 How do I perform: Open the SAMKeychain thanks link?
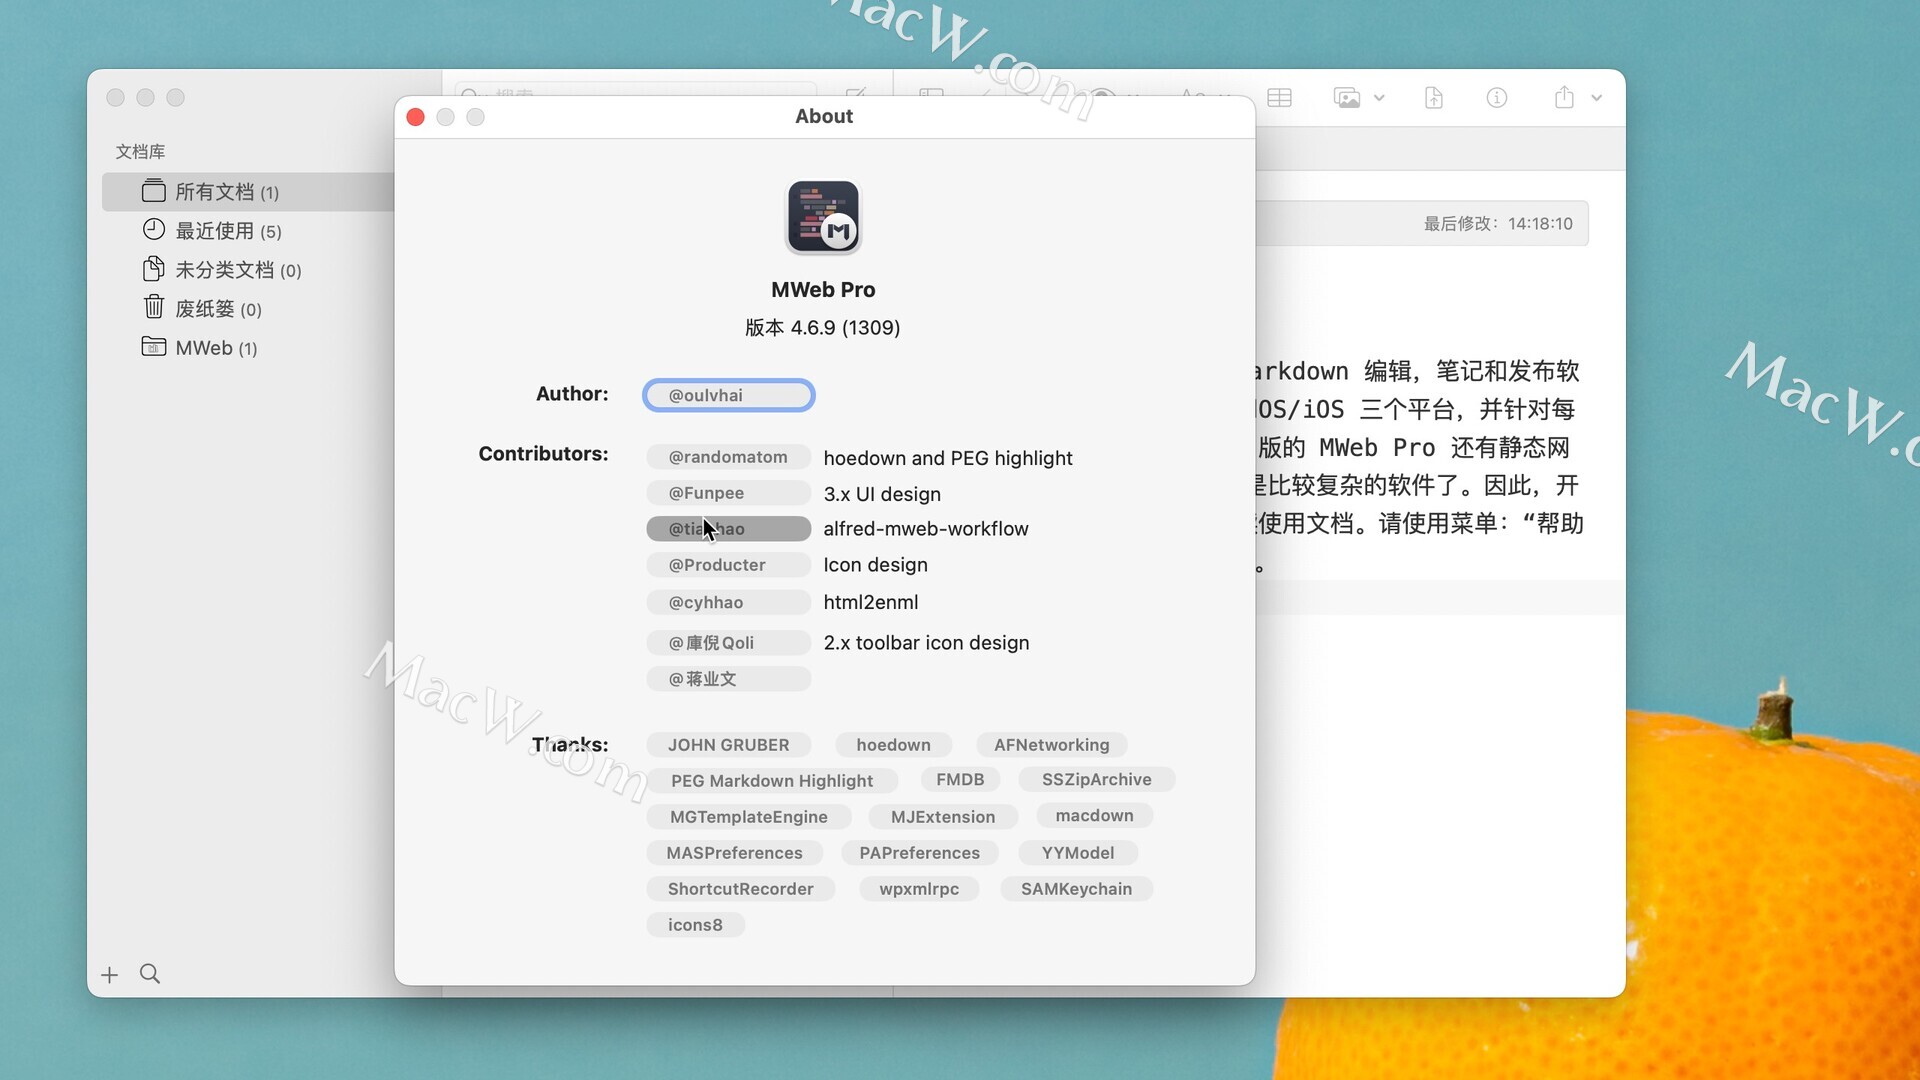point(1077,889)
